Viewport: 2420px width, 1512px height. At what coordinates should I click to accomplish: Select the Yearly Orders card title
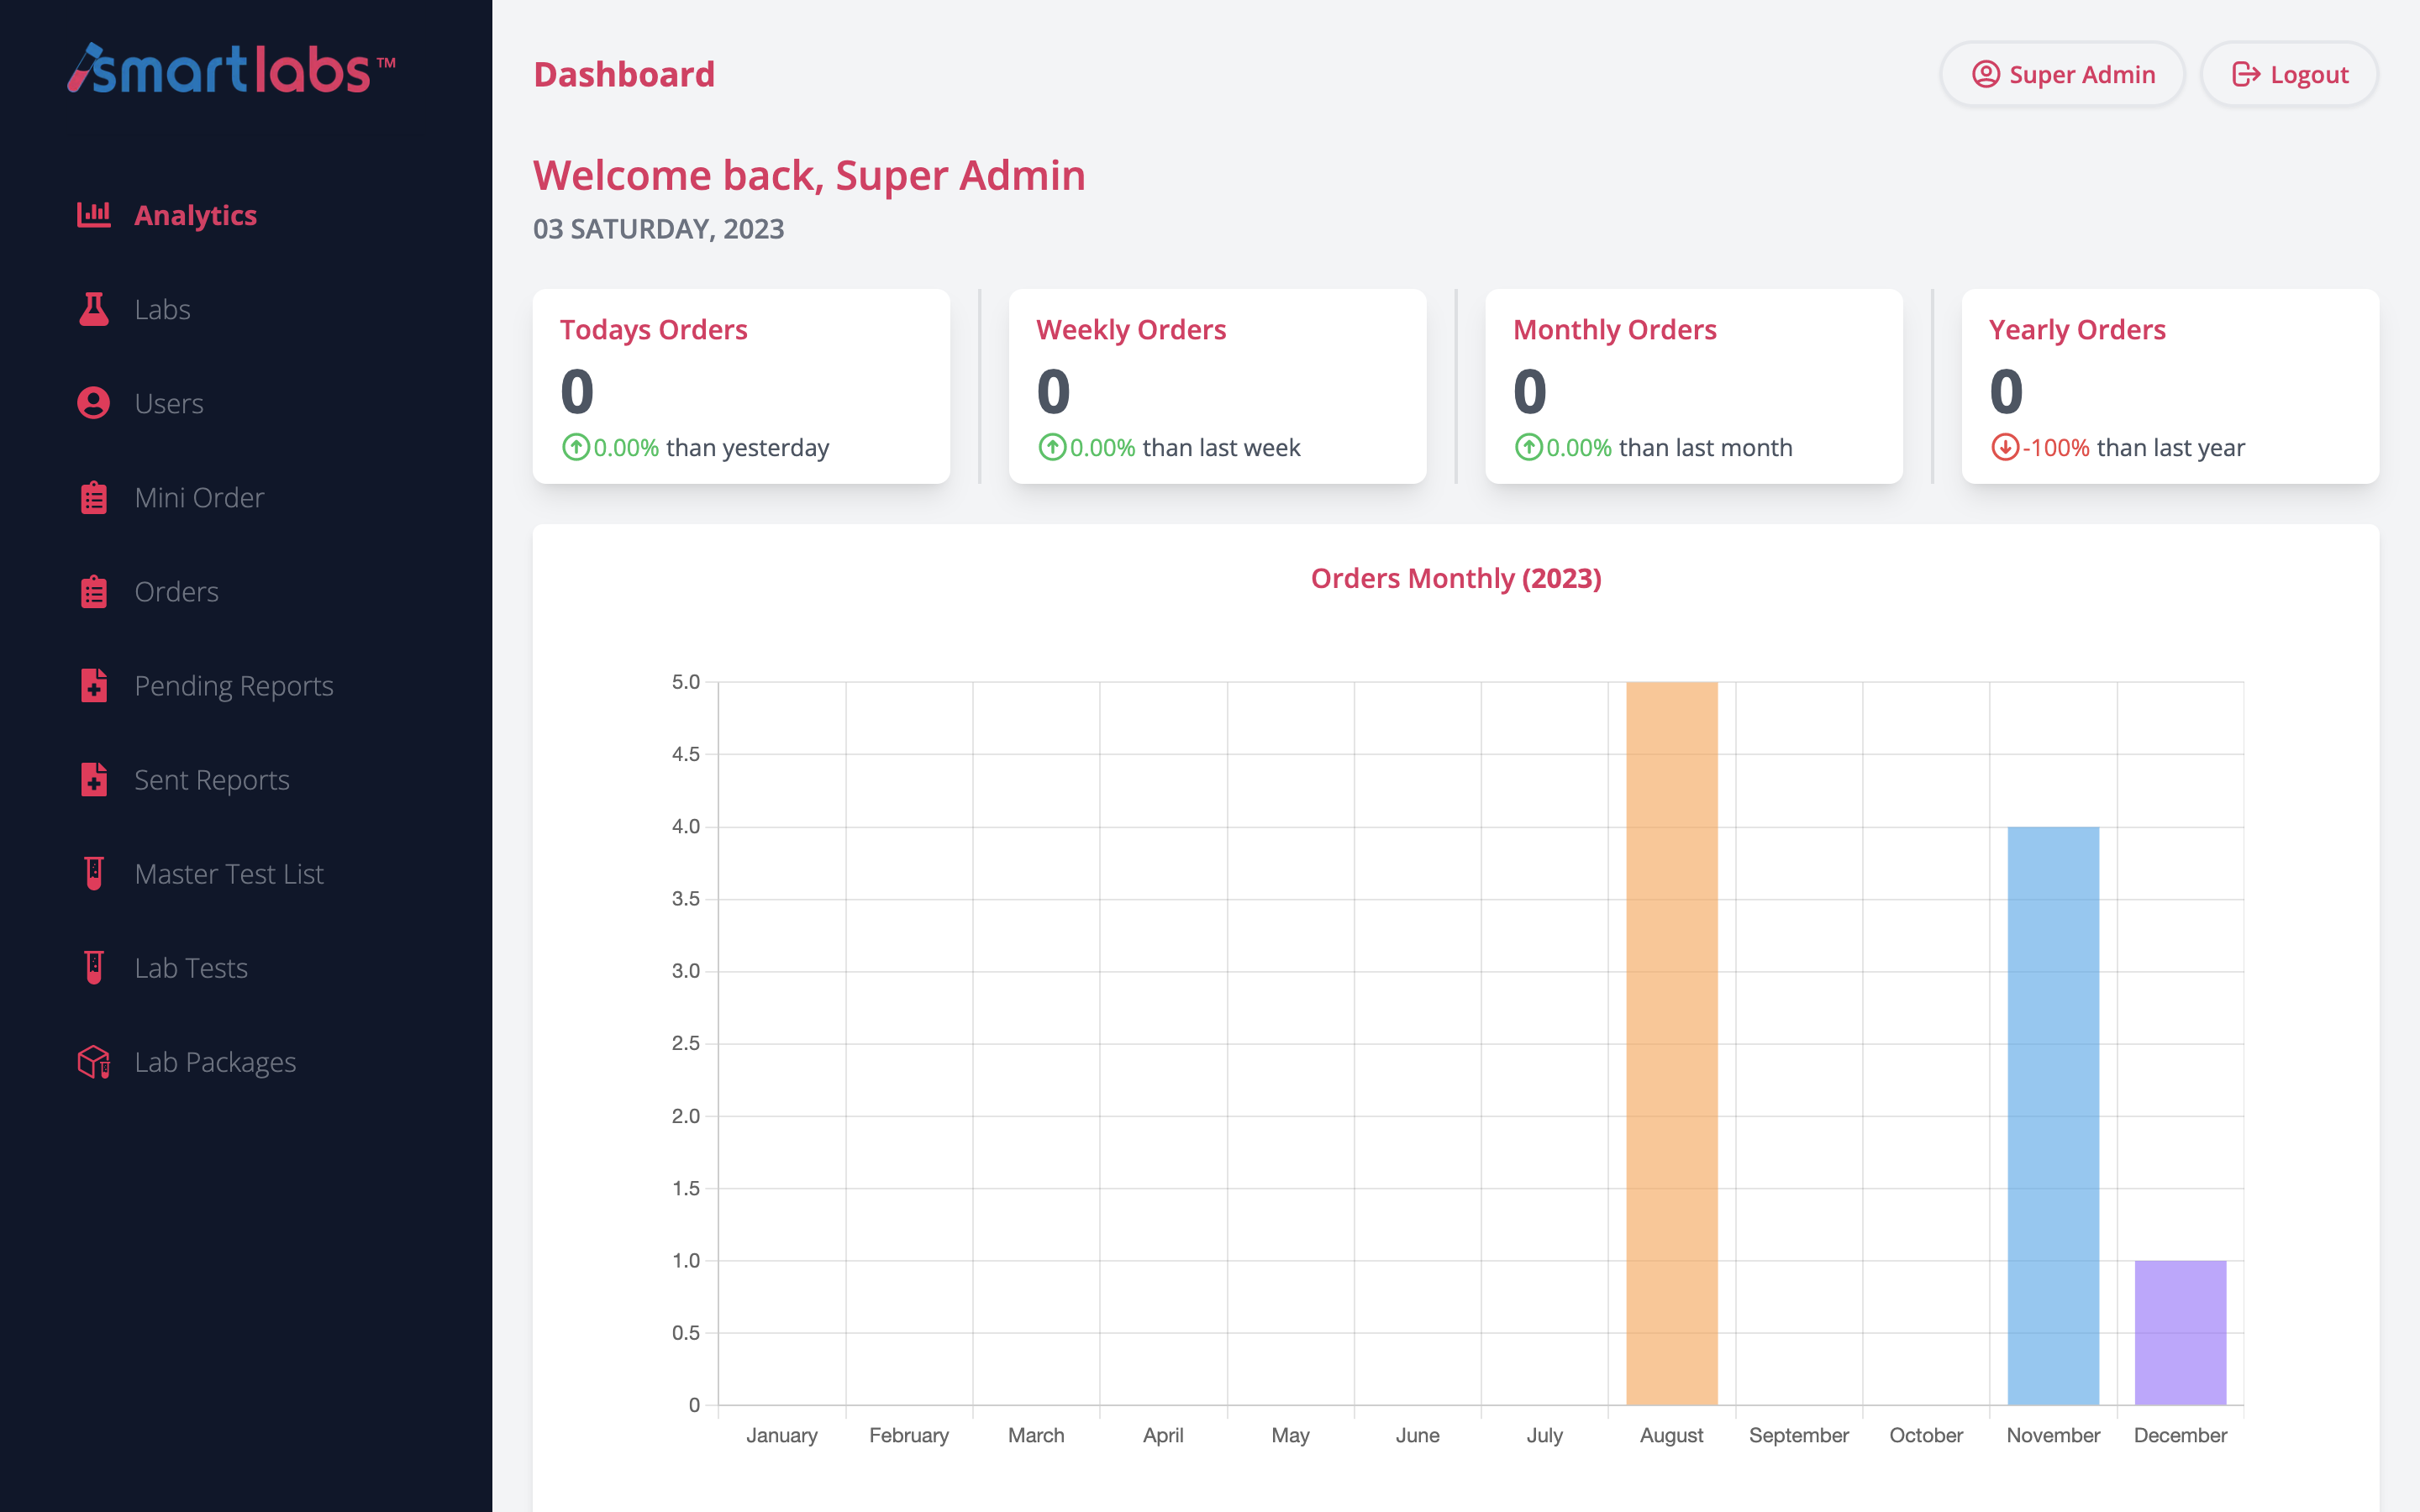pos(2077,329)
